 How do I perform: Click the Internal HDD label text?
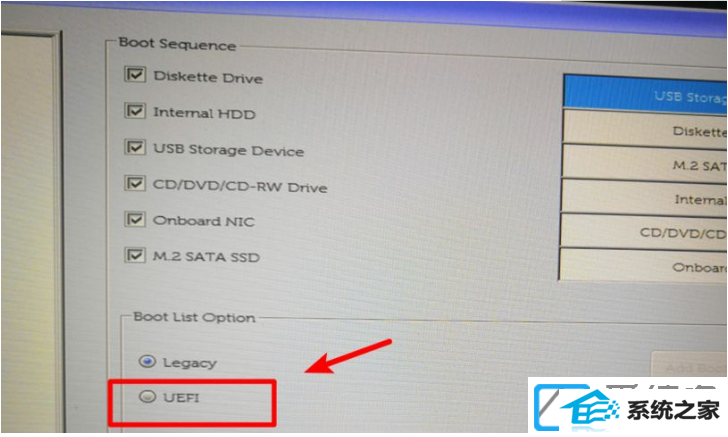pos(204,113)
